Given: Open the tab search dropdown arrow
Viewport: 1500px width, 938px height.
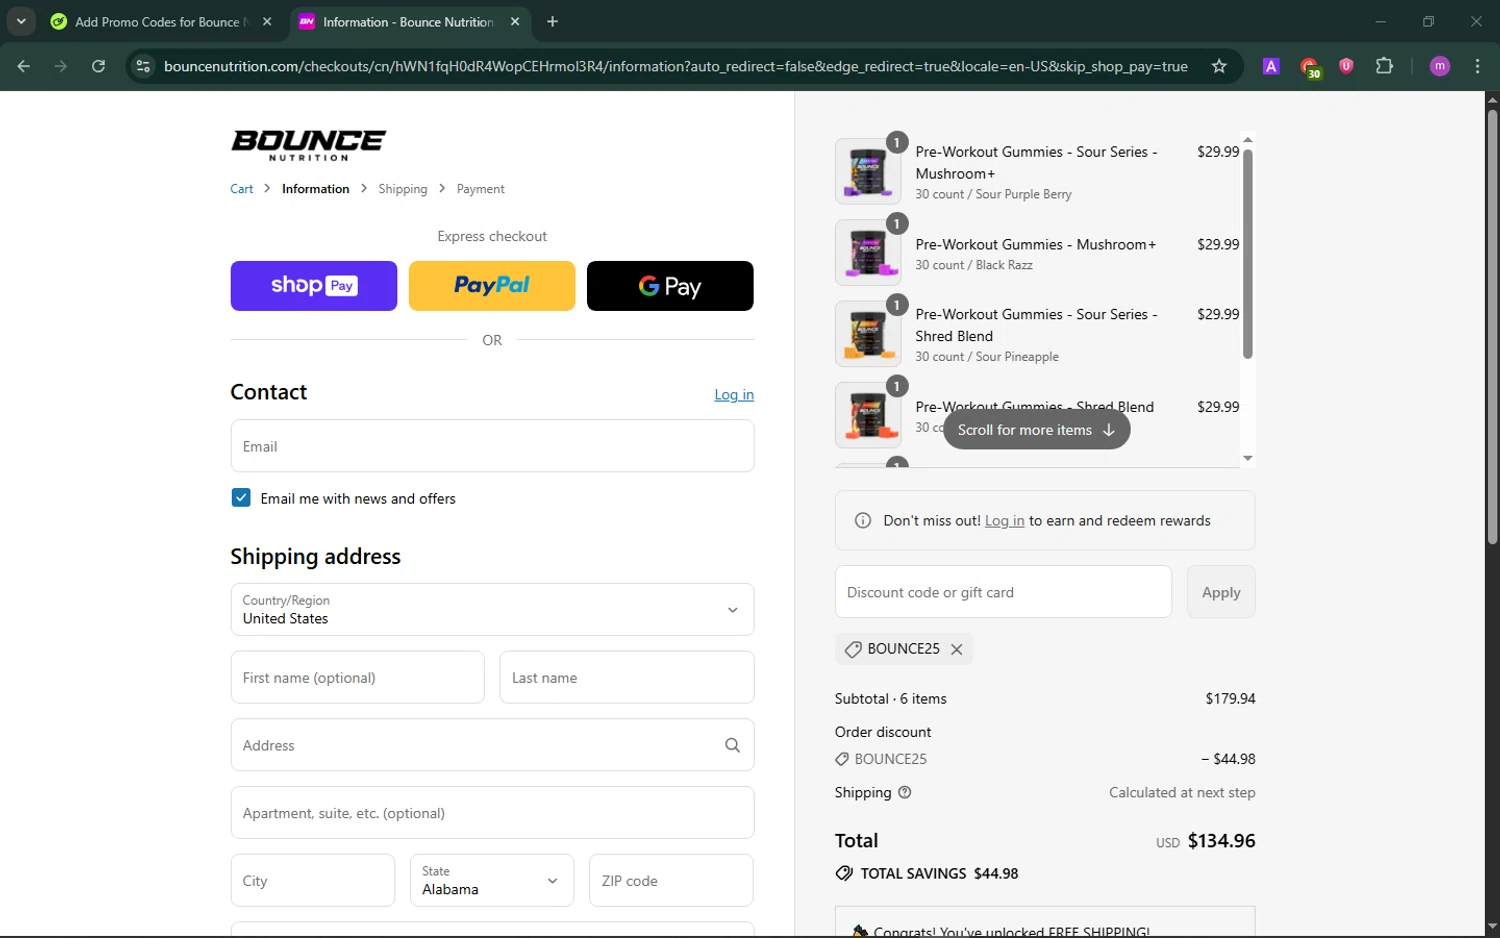Looking at the screenshot, I should tap(21, 21).
